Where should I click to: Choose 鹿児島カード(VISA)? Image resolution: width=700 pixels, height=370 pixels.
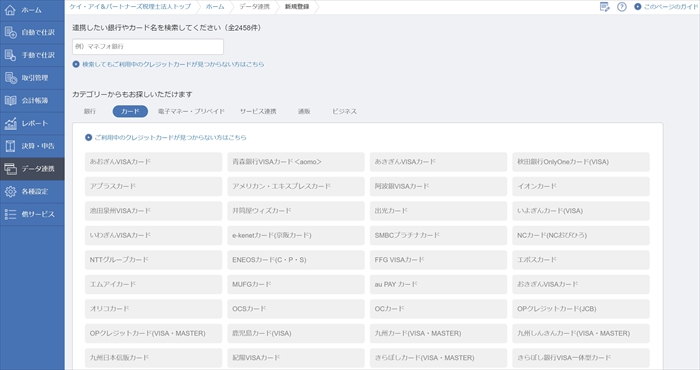click(296, 333)
